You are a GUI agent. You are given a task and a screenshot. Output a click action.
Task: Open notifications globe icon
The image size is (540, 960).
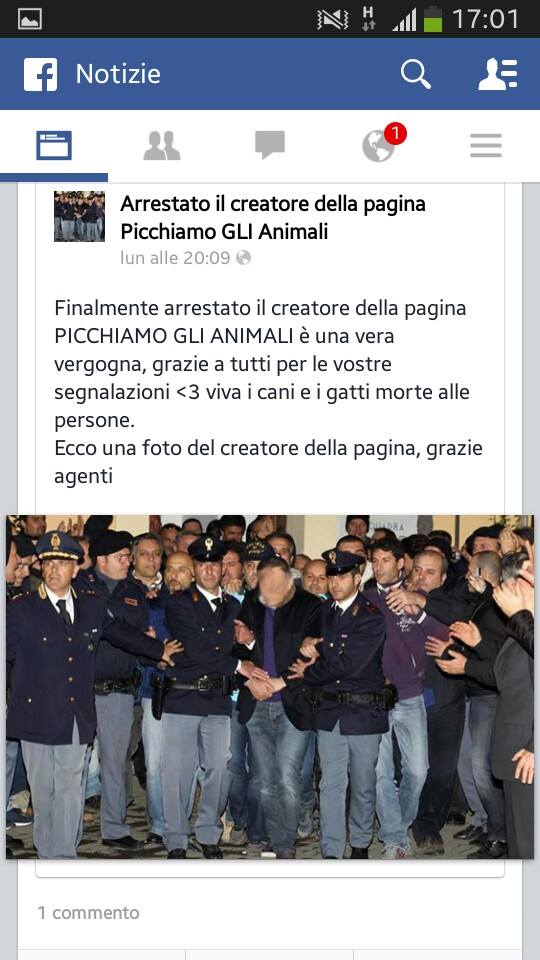tap(378, 147)
